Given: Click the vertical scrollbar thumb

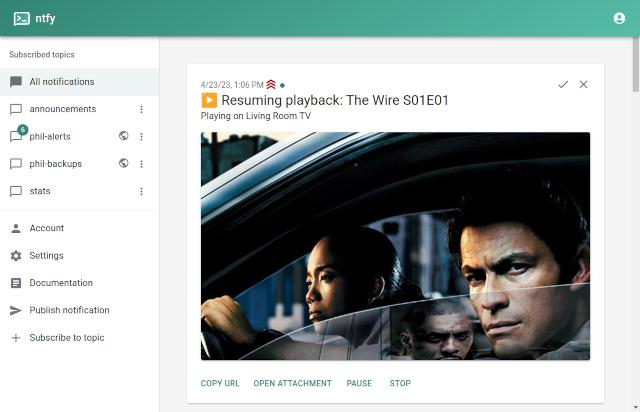Looking at the screenshot, I should (x=636, y=64).
